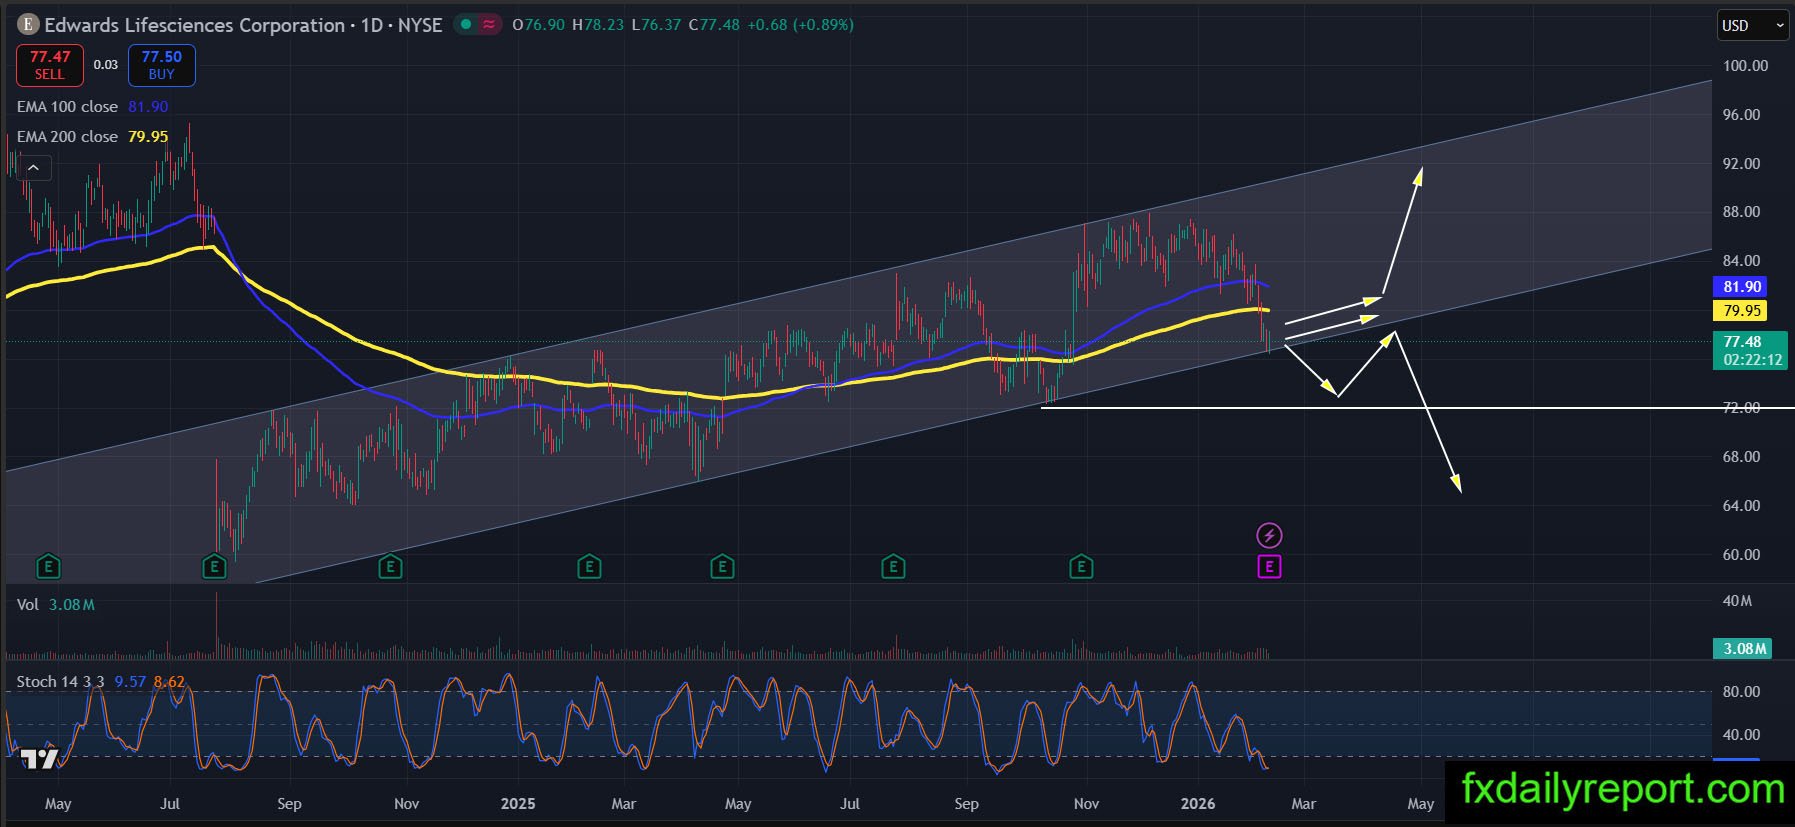1795x827 pixels.
Task: Click the 84.00 price axis label
Action: (1742, 261)
